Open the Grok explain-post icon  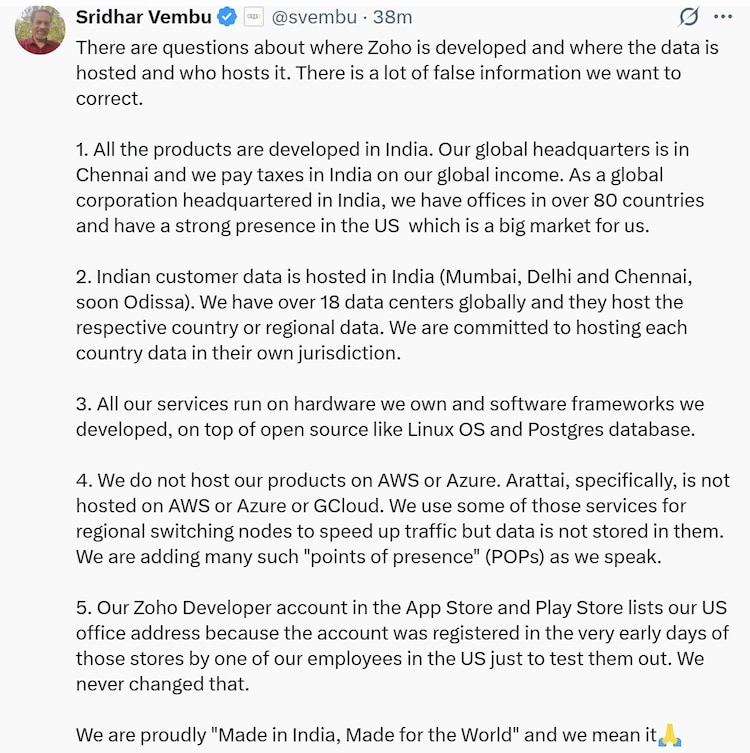688,16
